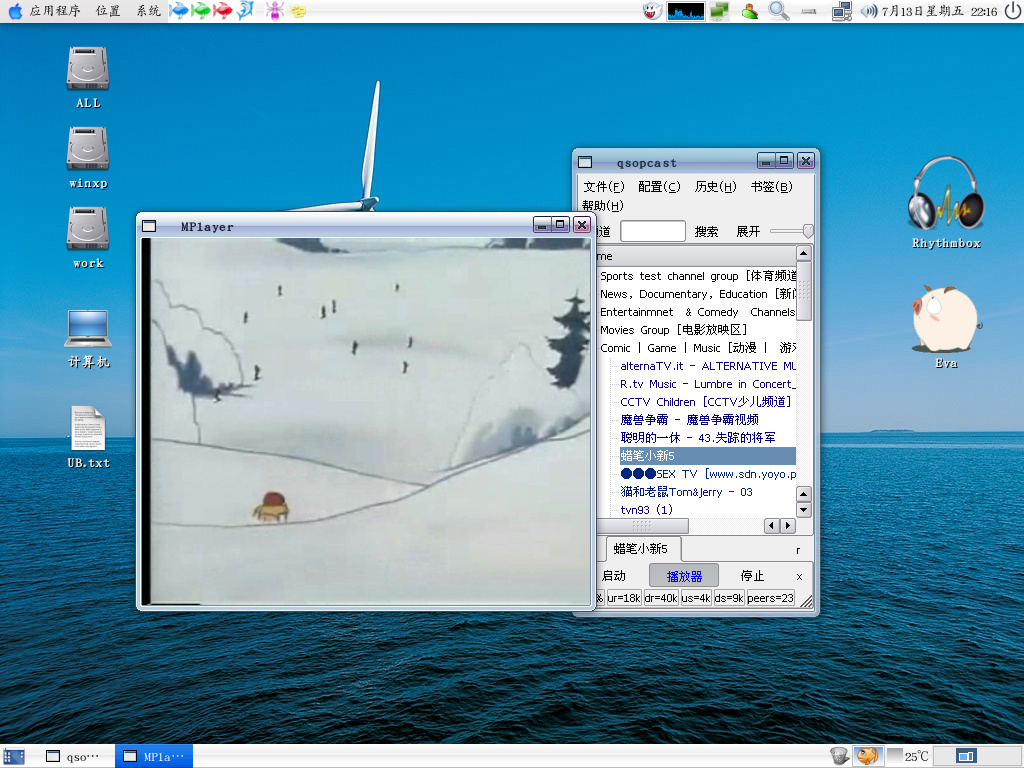
Task: Launch the red fish panel icon
Action: [x=223, y=10]
